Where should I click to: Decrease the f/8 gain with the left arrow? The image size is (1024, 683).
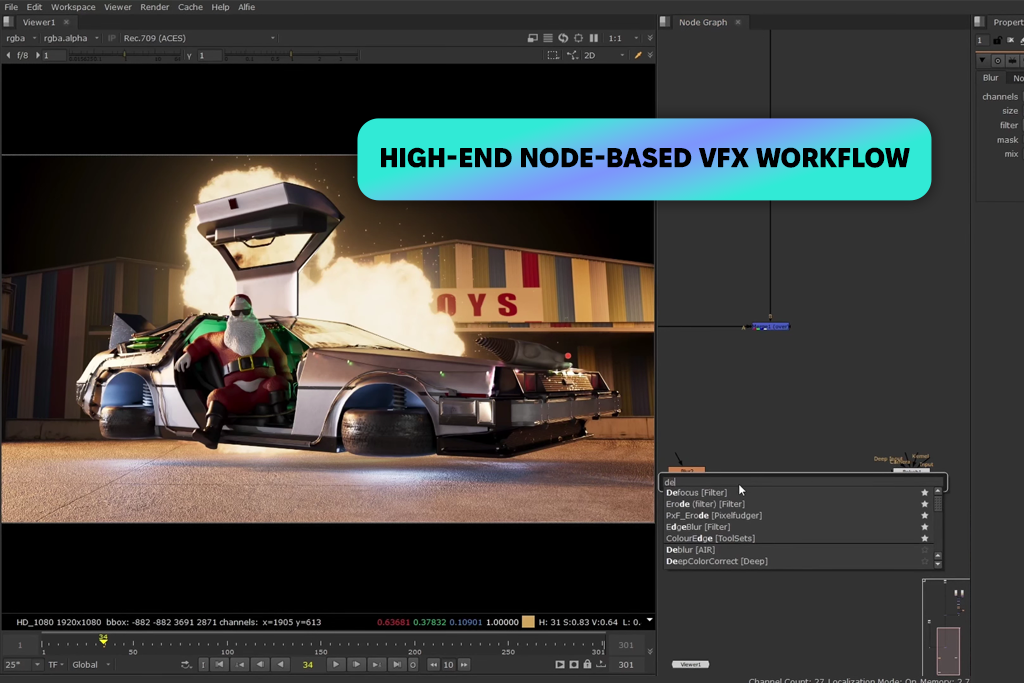8,56
